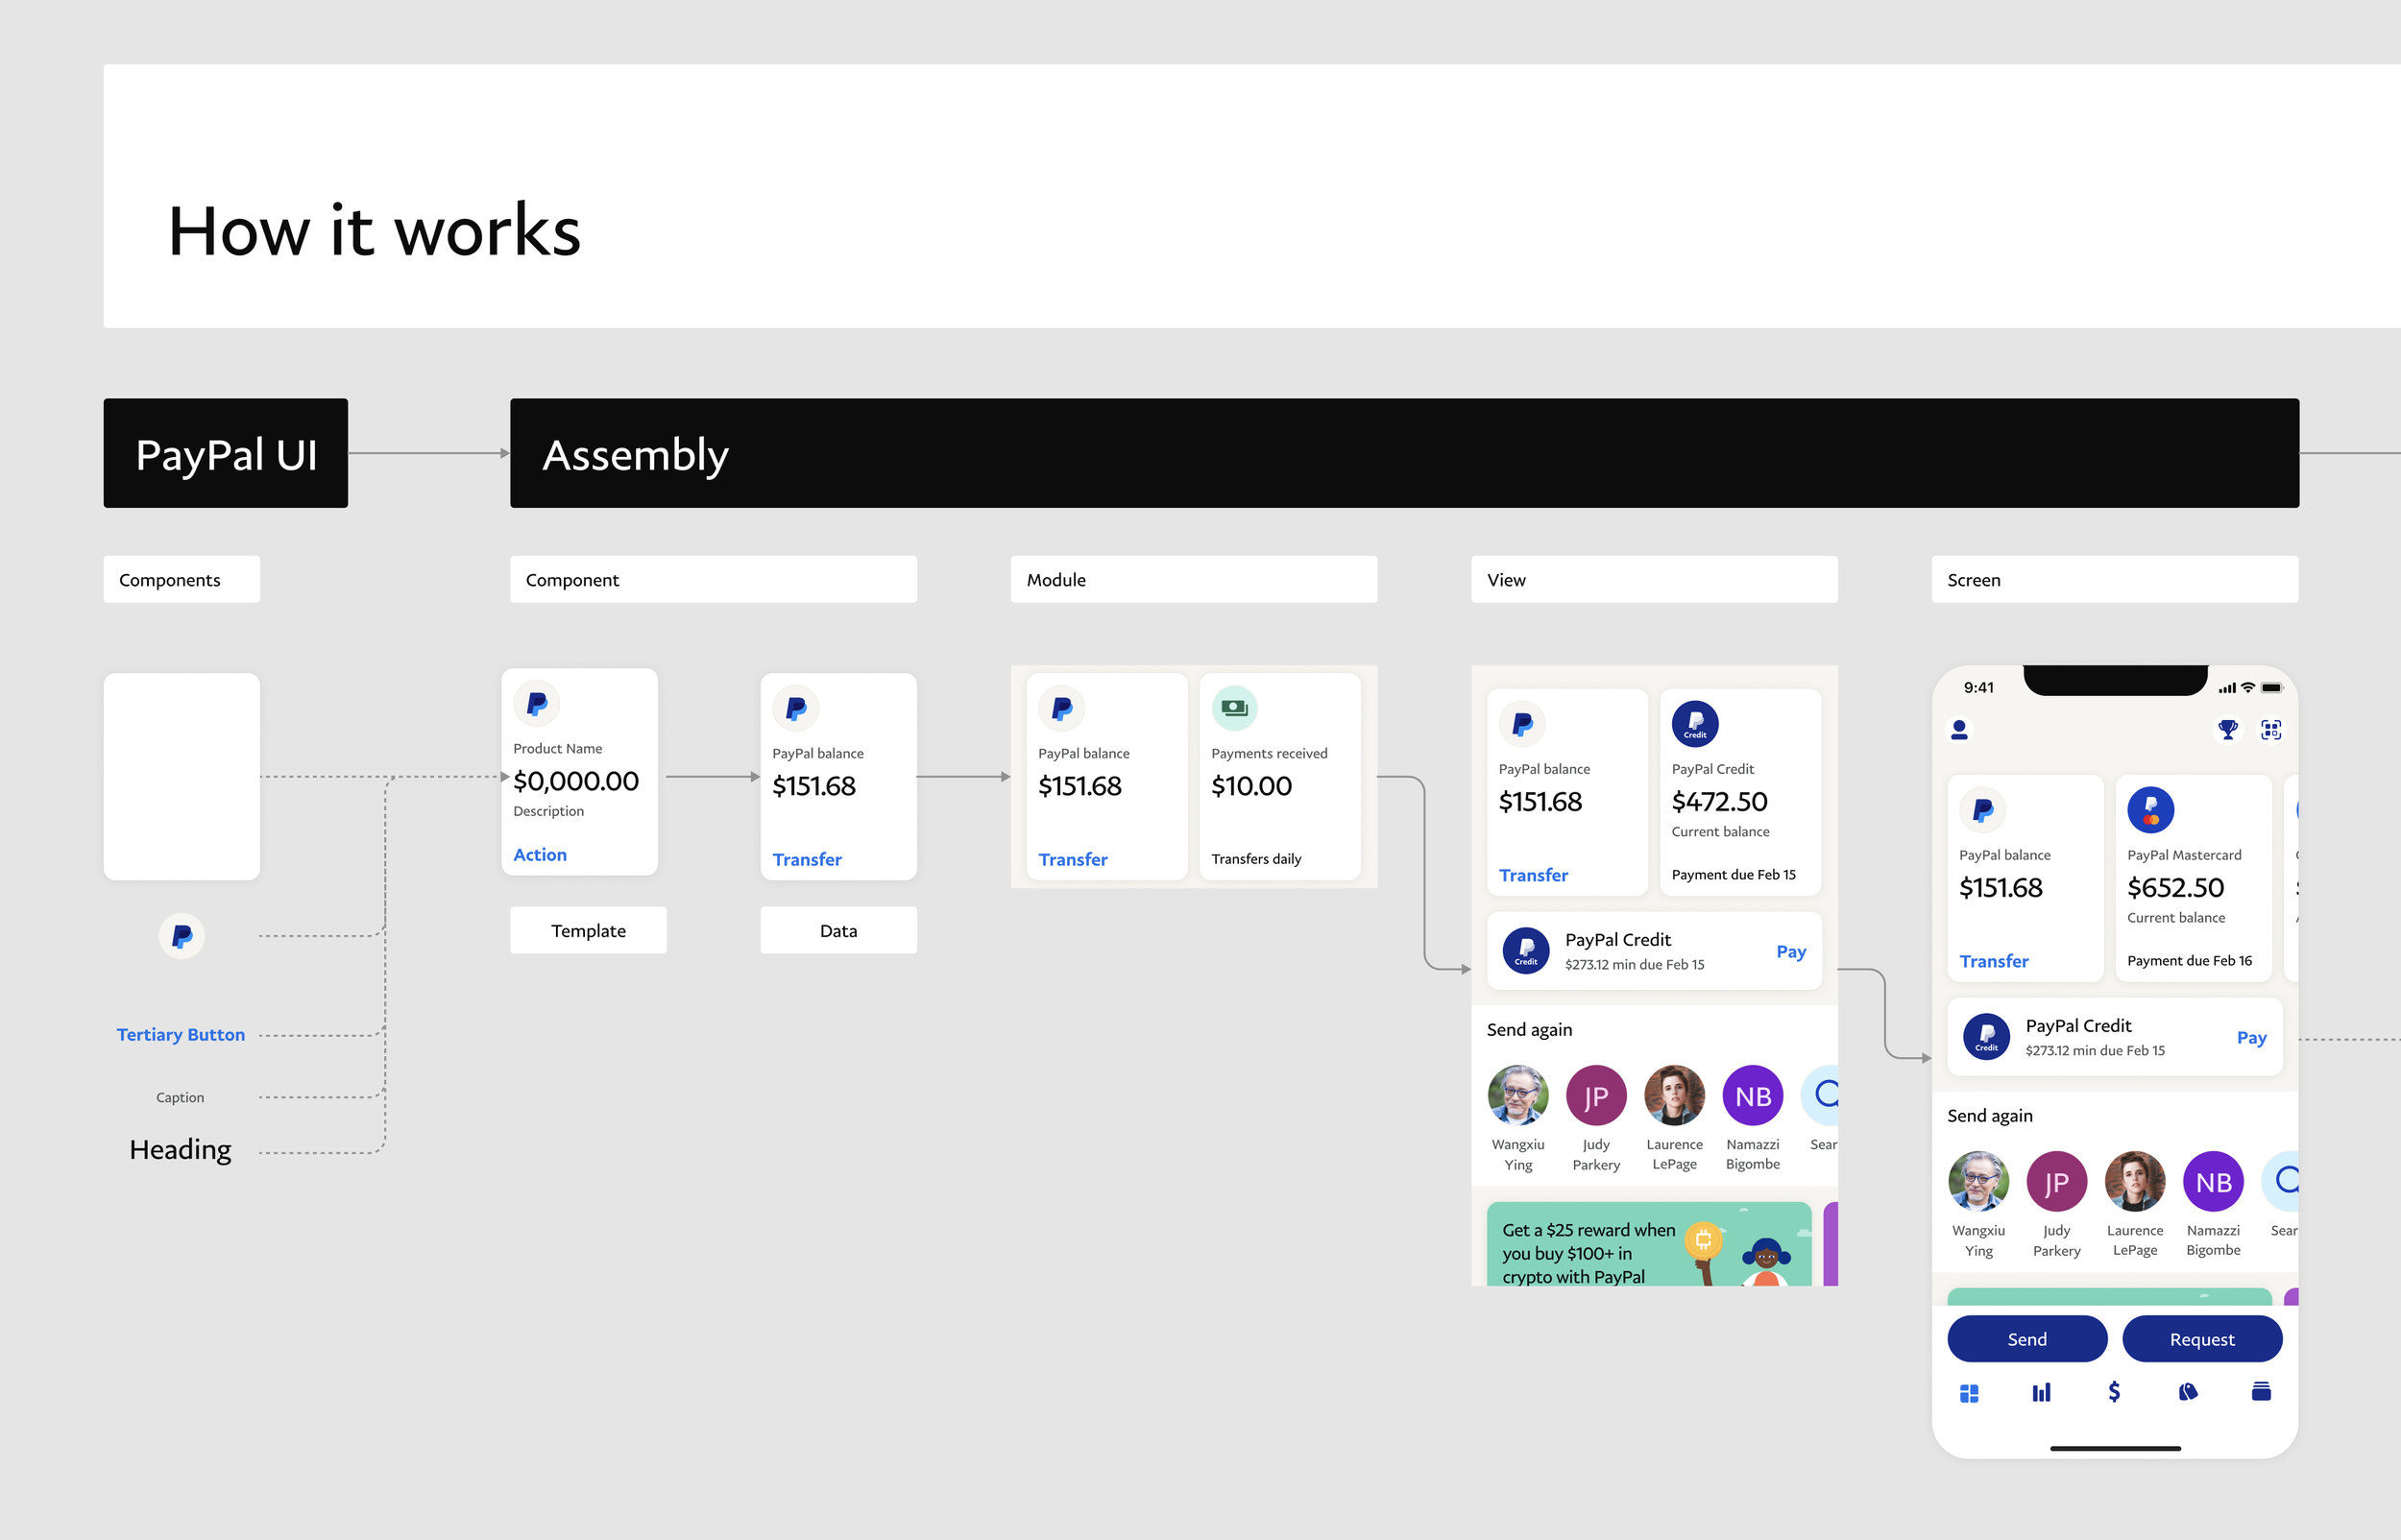Select the Tertiary Button component

(x=181, y=1035)
